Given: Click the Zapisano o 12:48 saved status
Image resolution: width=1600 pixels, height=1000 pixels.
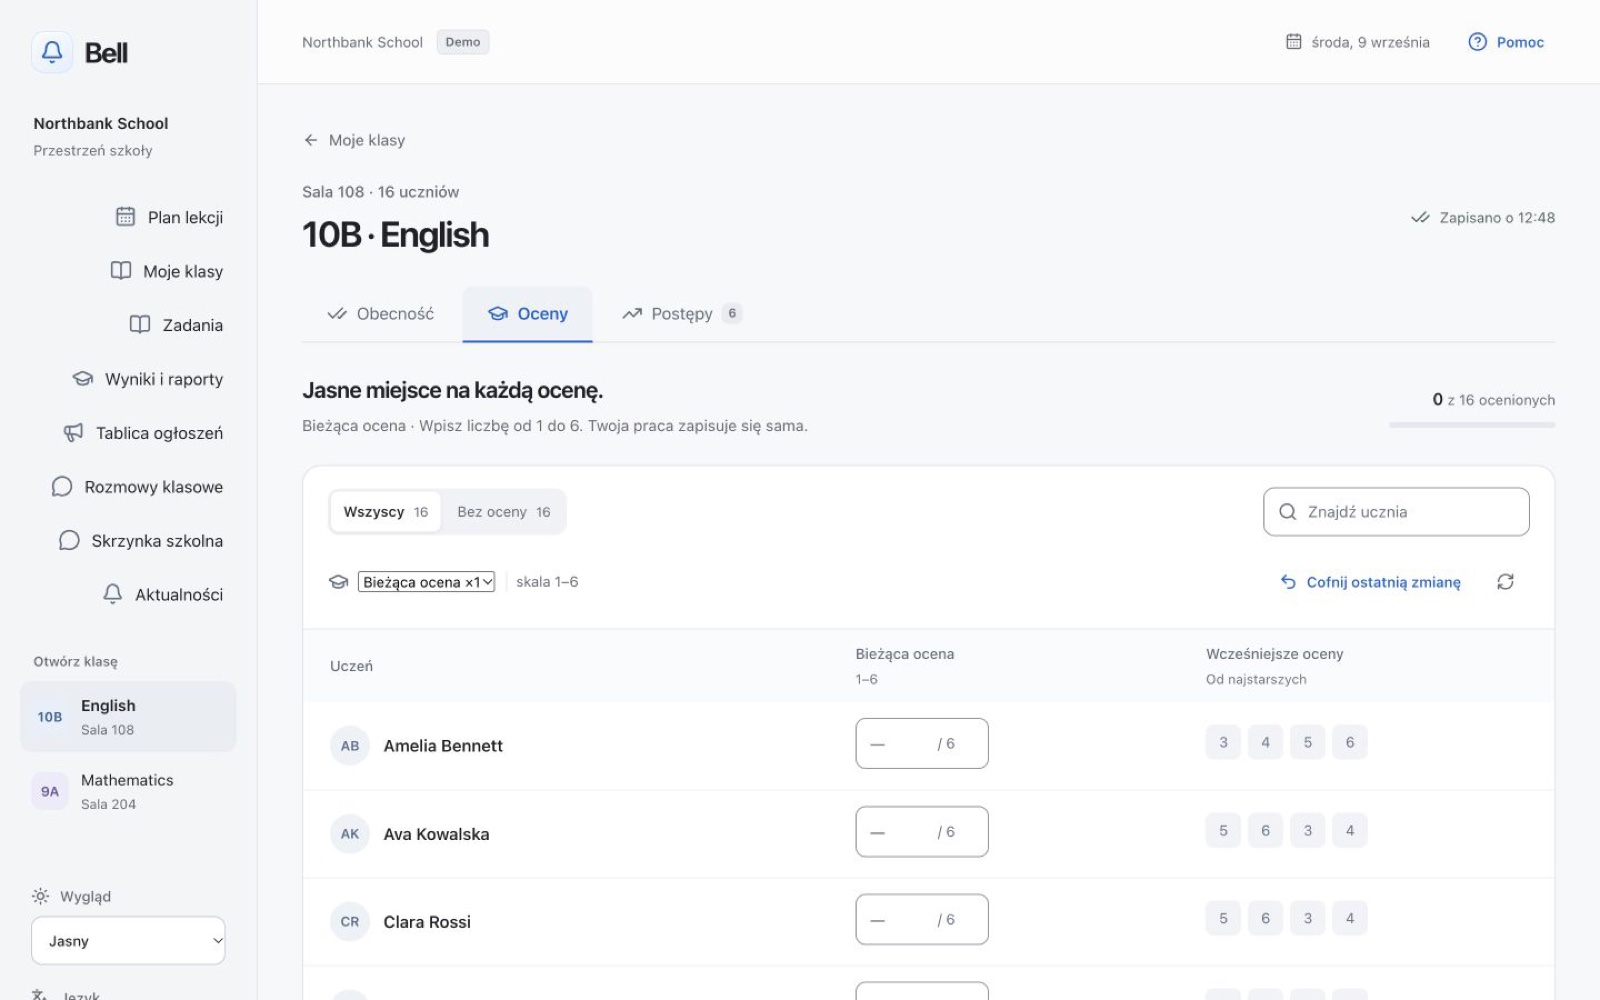Looking at the screenshot, I should click(1483, 218).
